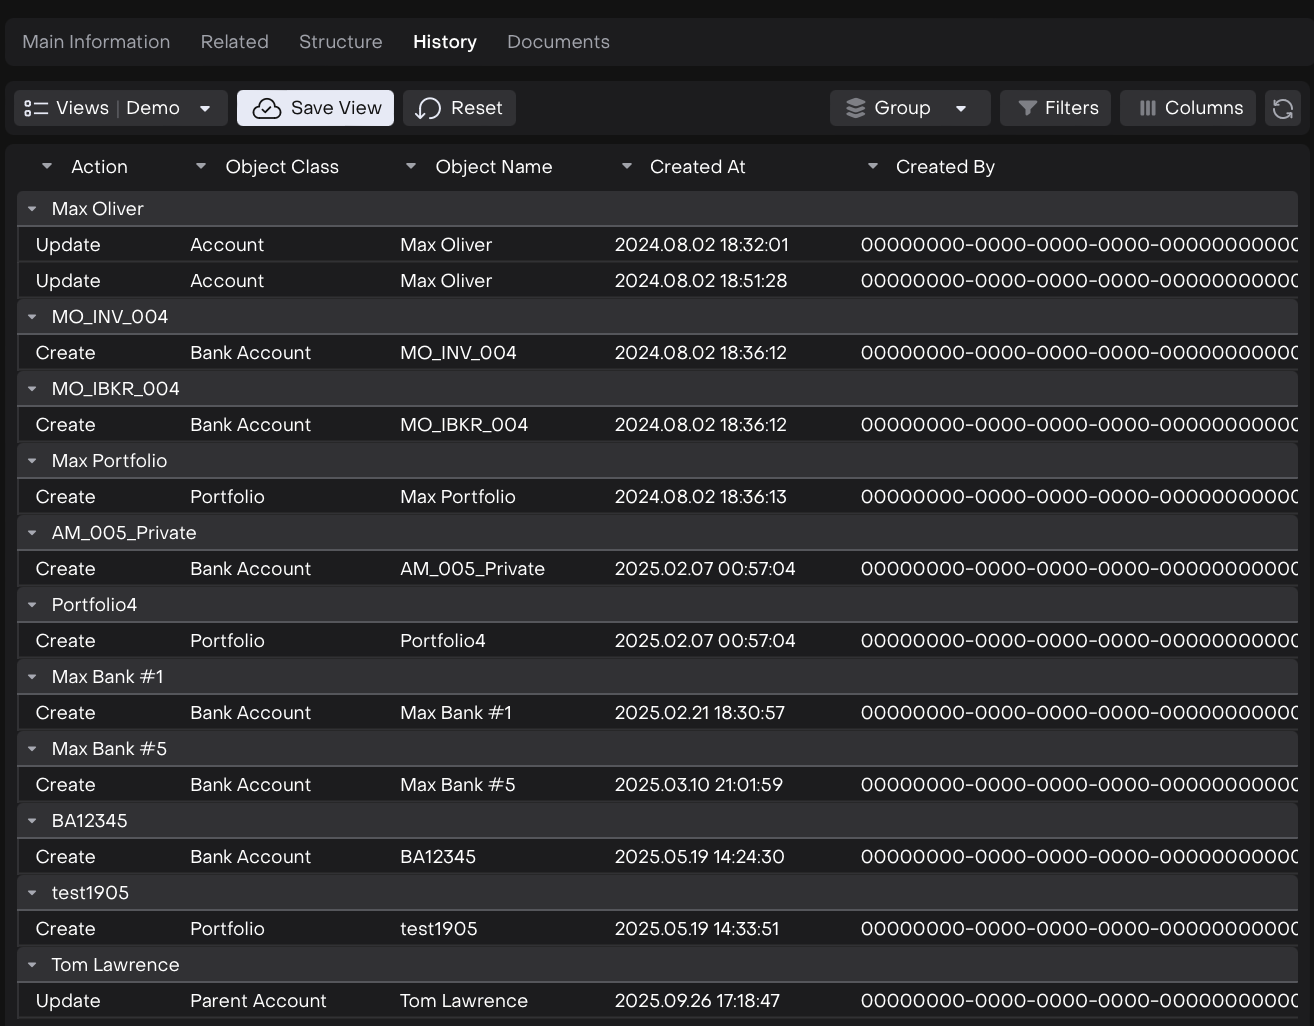Open the Created At column dropdown arrow
1314x1026 pixels.
click(x=627, y=167)
